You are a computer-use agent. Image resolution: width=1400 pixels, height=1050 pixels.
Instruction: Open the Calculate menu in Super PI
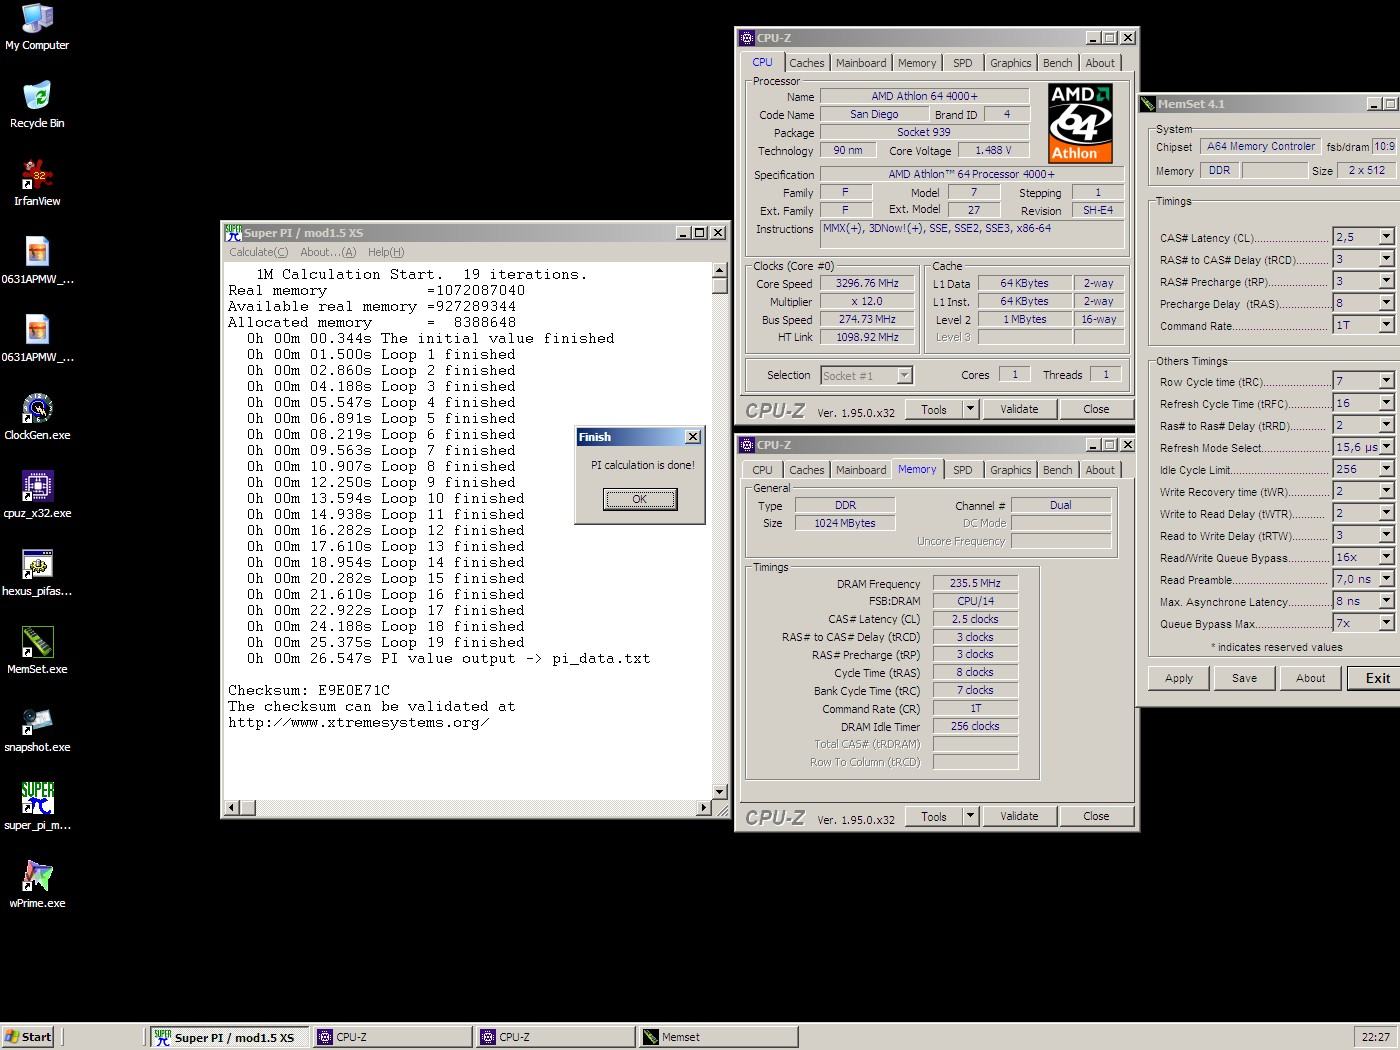click(x=258, y=252)
